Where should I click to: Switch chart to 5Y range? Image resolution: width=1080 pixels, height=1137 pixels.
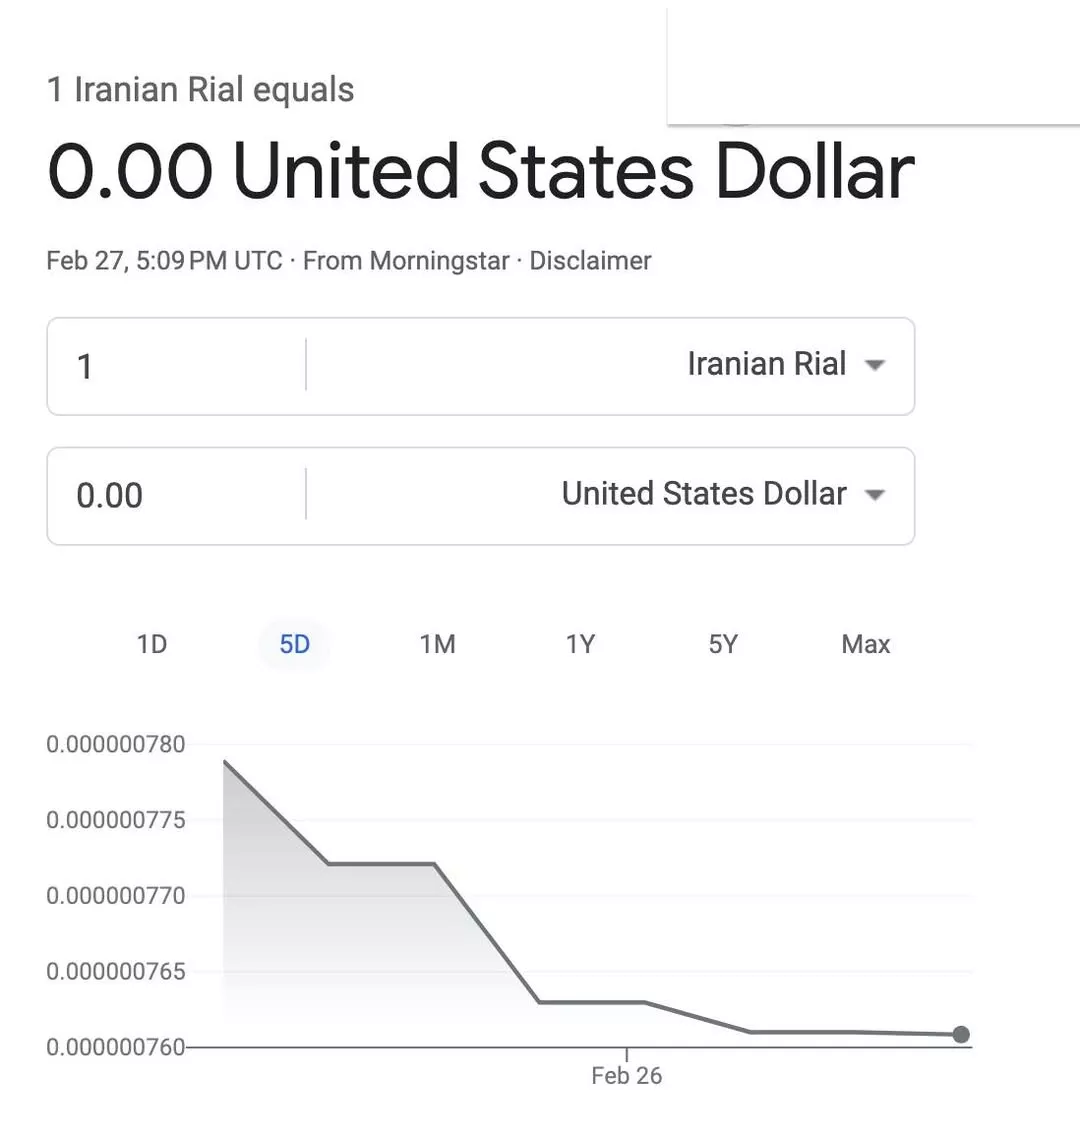coord(723,644)
